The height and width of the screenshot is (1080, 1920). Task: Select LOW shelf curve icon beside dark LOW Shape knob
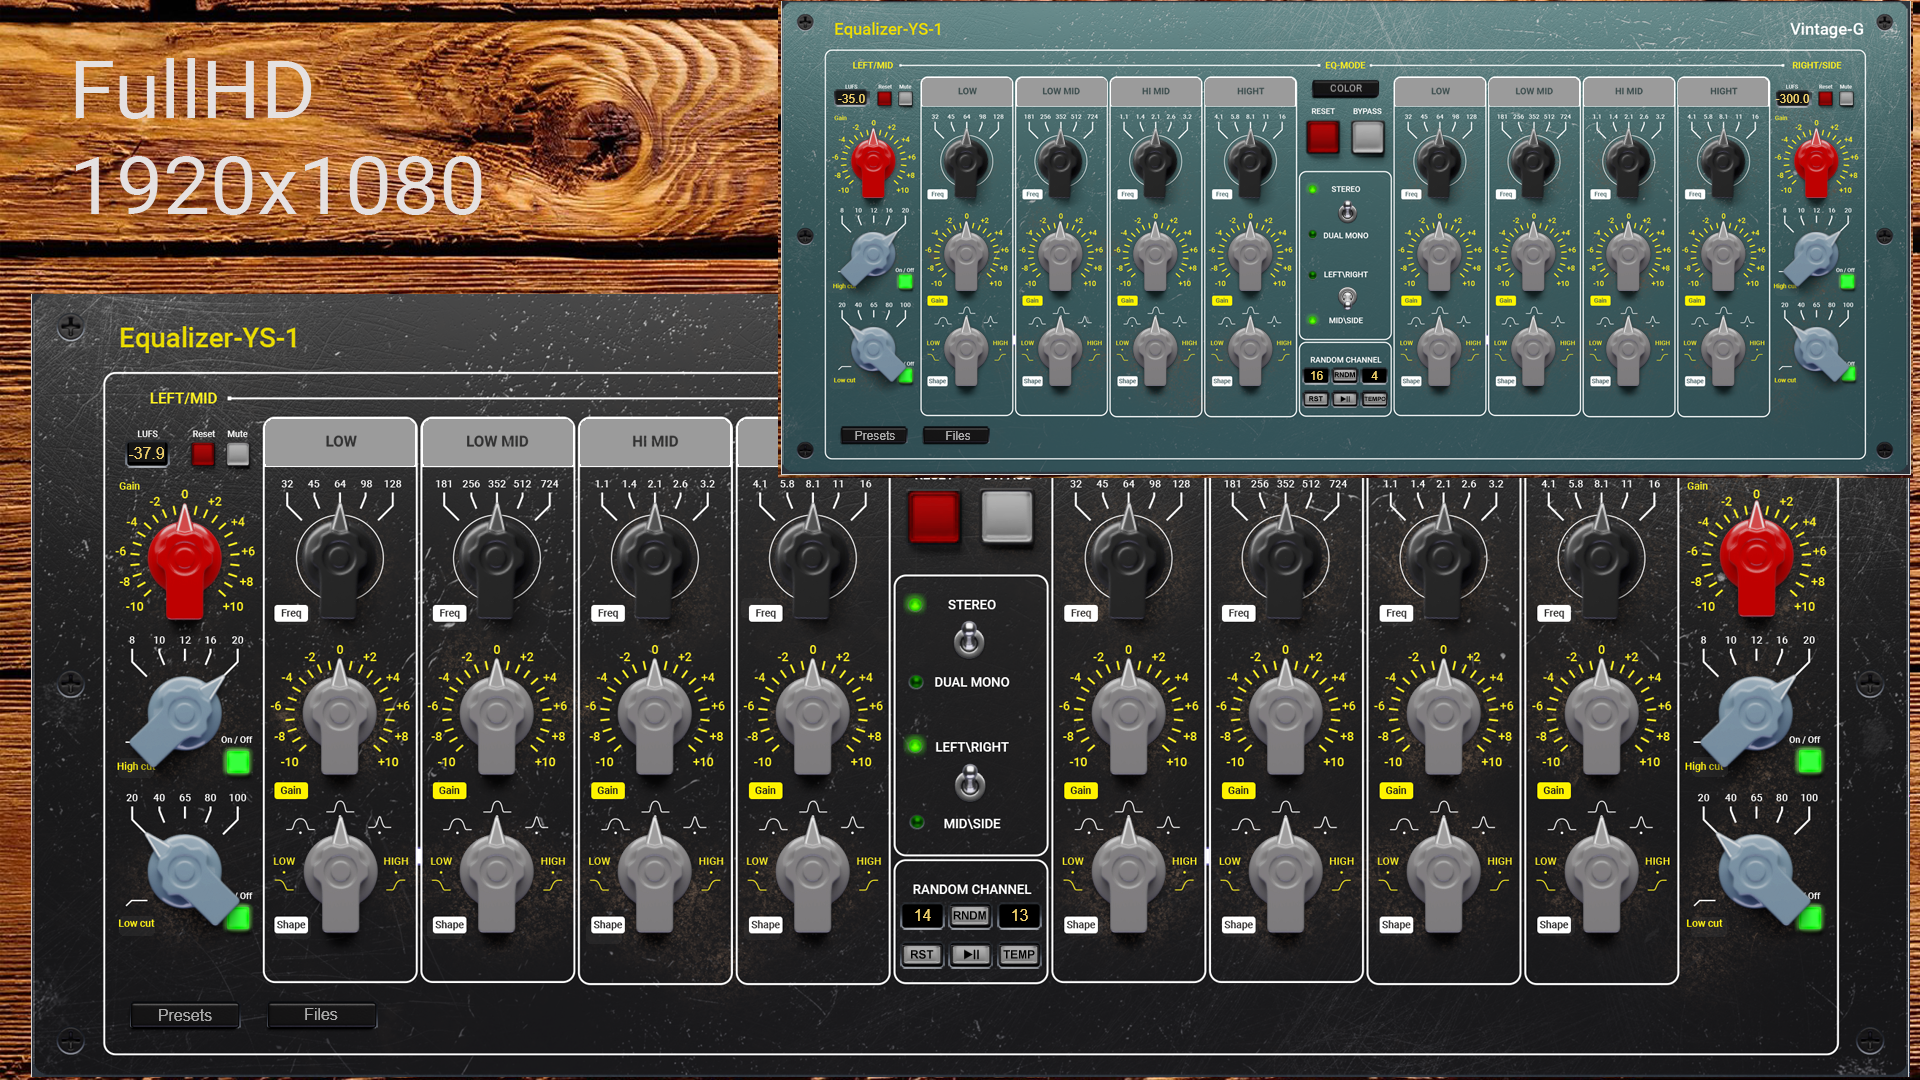[284, 884]
